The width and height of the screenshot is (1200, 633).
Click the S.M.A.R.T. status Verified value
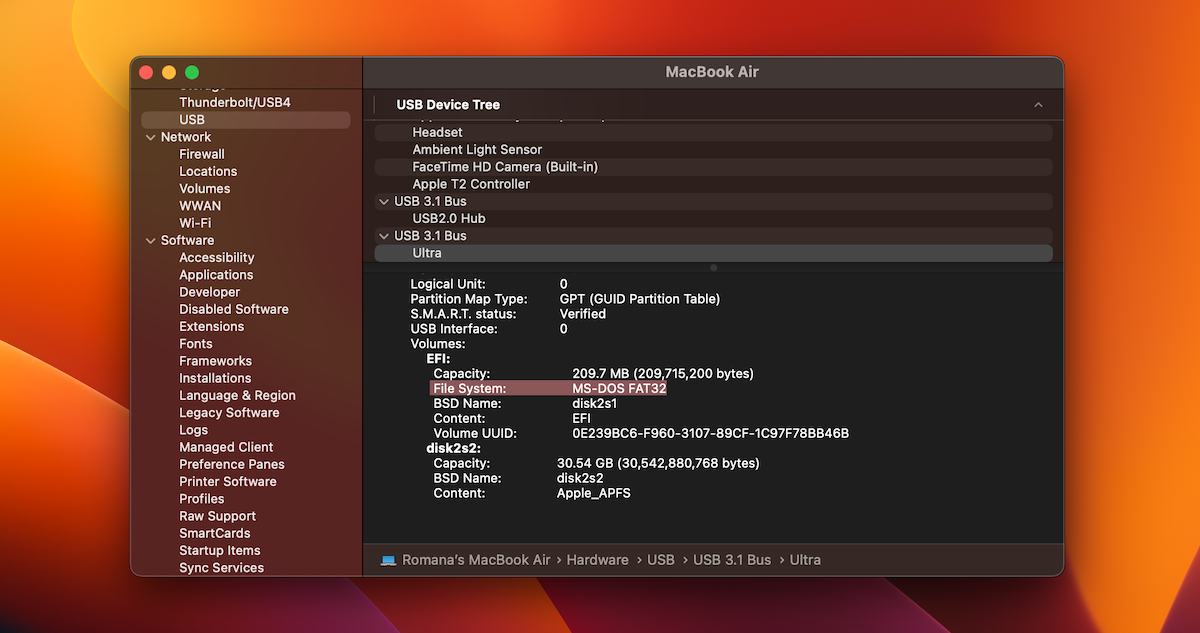[583, 314]
